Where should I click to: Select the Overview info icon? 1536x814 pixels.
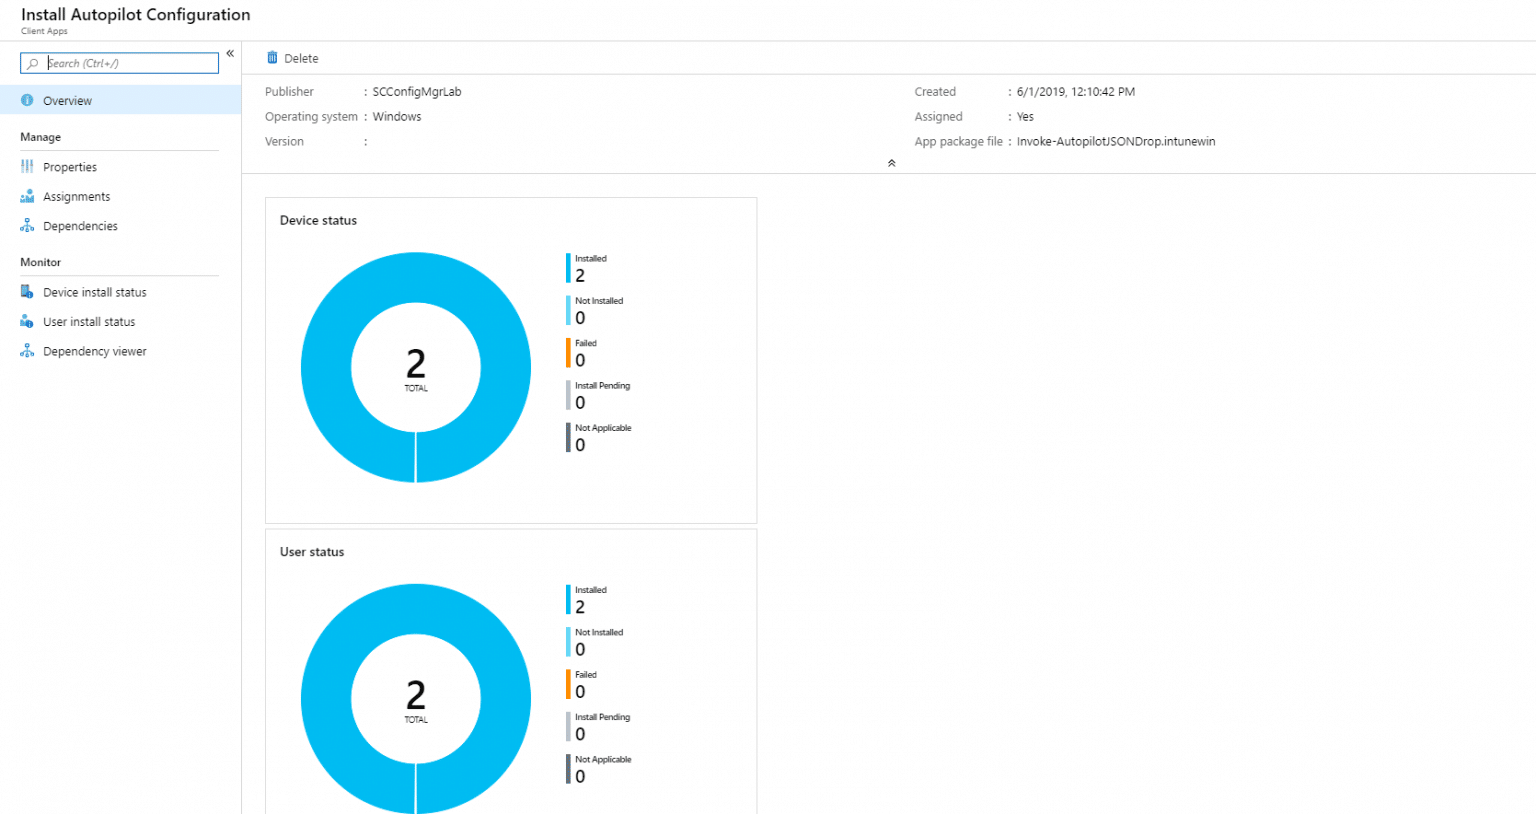click(x=26, y=100)
